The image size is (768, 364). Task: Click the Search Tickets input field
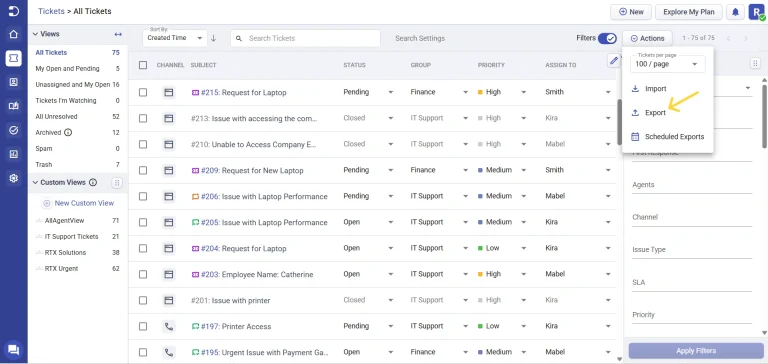pyautogui.click(x=305, y=38)
